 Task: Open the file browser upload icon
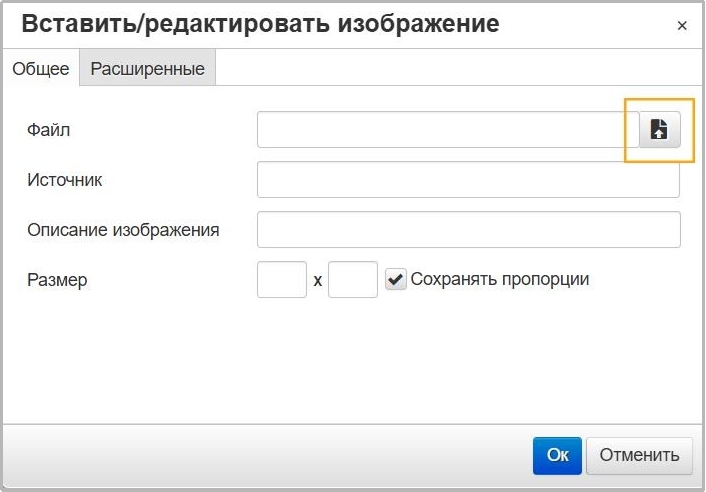(x=659, y=130)
